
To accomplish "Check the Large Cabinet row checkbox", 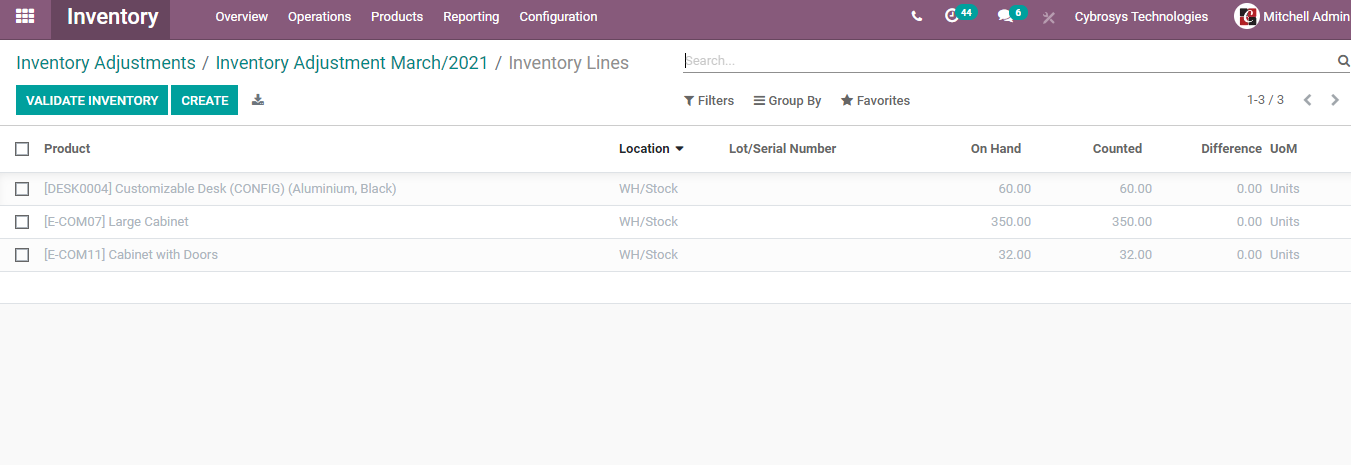I will [x=22, y=222].
